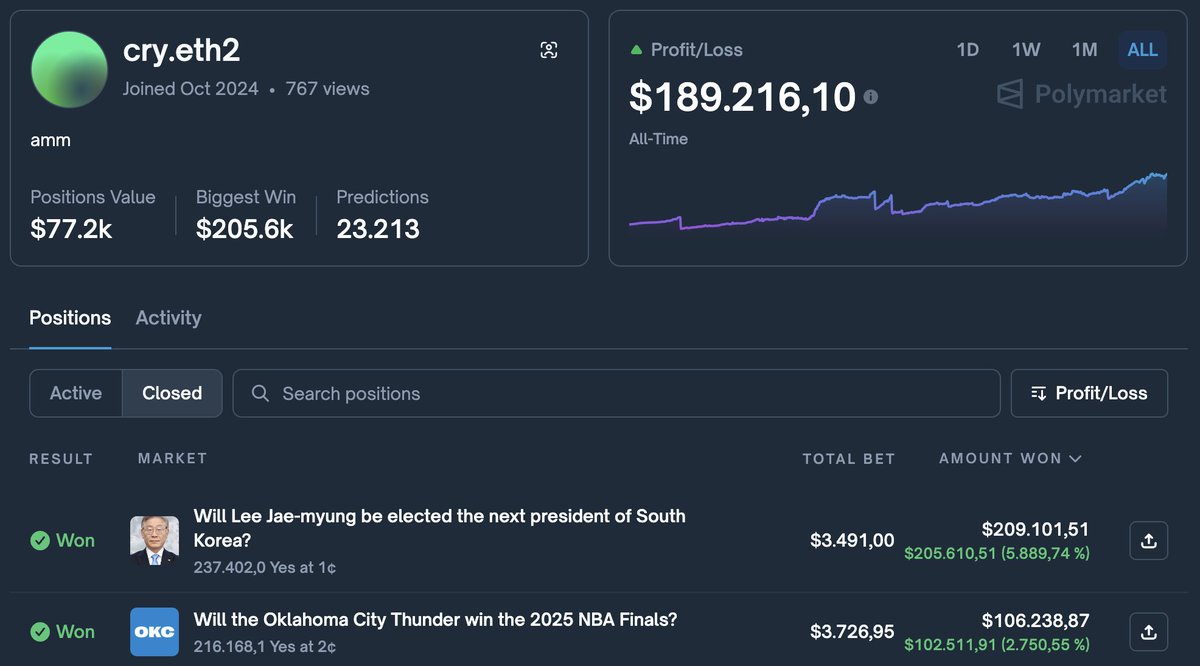The image size is (1200, 666).
Task: Switch to the Activity tab
Action: (x=168, y=317)
